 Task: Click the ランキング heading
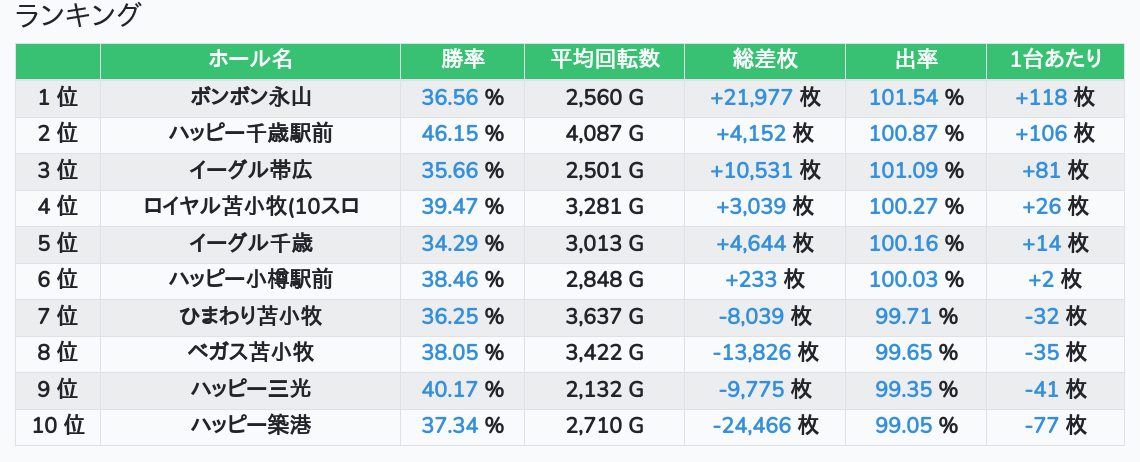(x=79, y=16)
